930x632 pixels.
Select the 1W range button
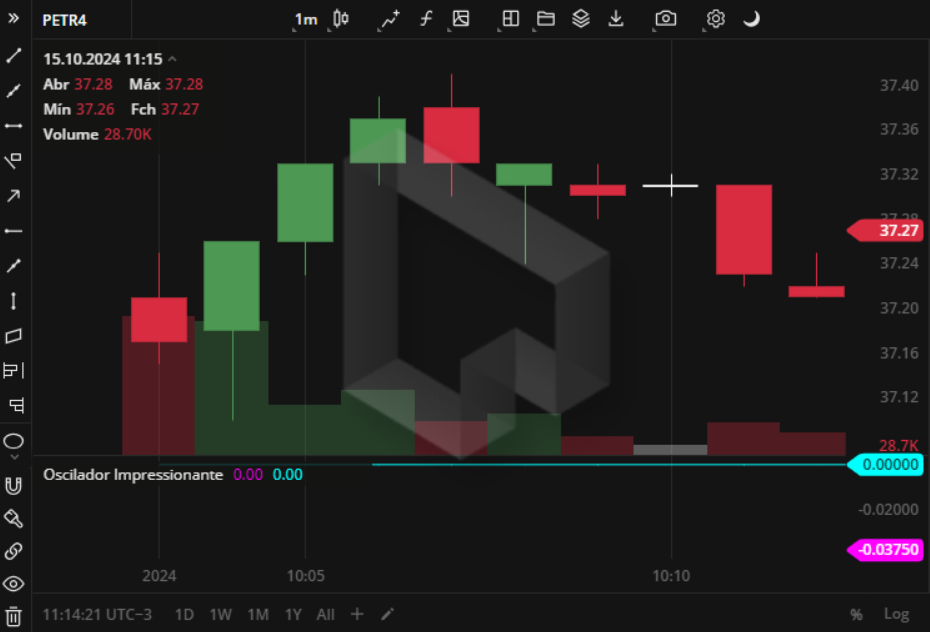(220, 615)
